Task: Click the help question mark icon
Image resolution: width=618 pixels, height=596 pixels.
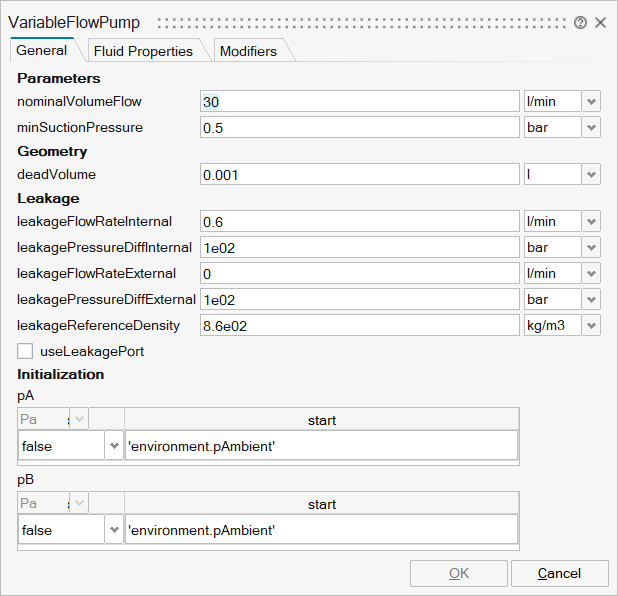Action: (x=580, y=22)
